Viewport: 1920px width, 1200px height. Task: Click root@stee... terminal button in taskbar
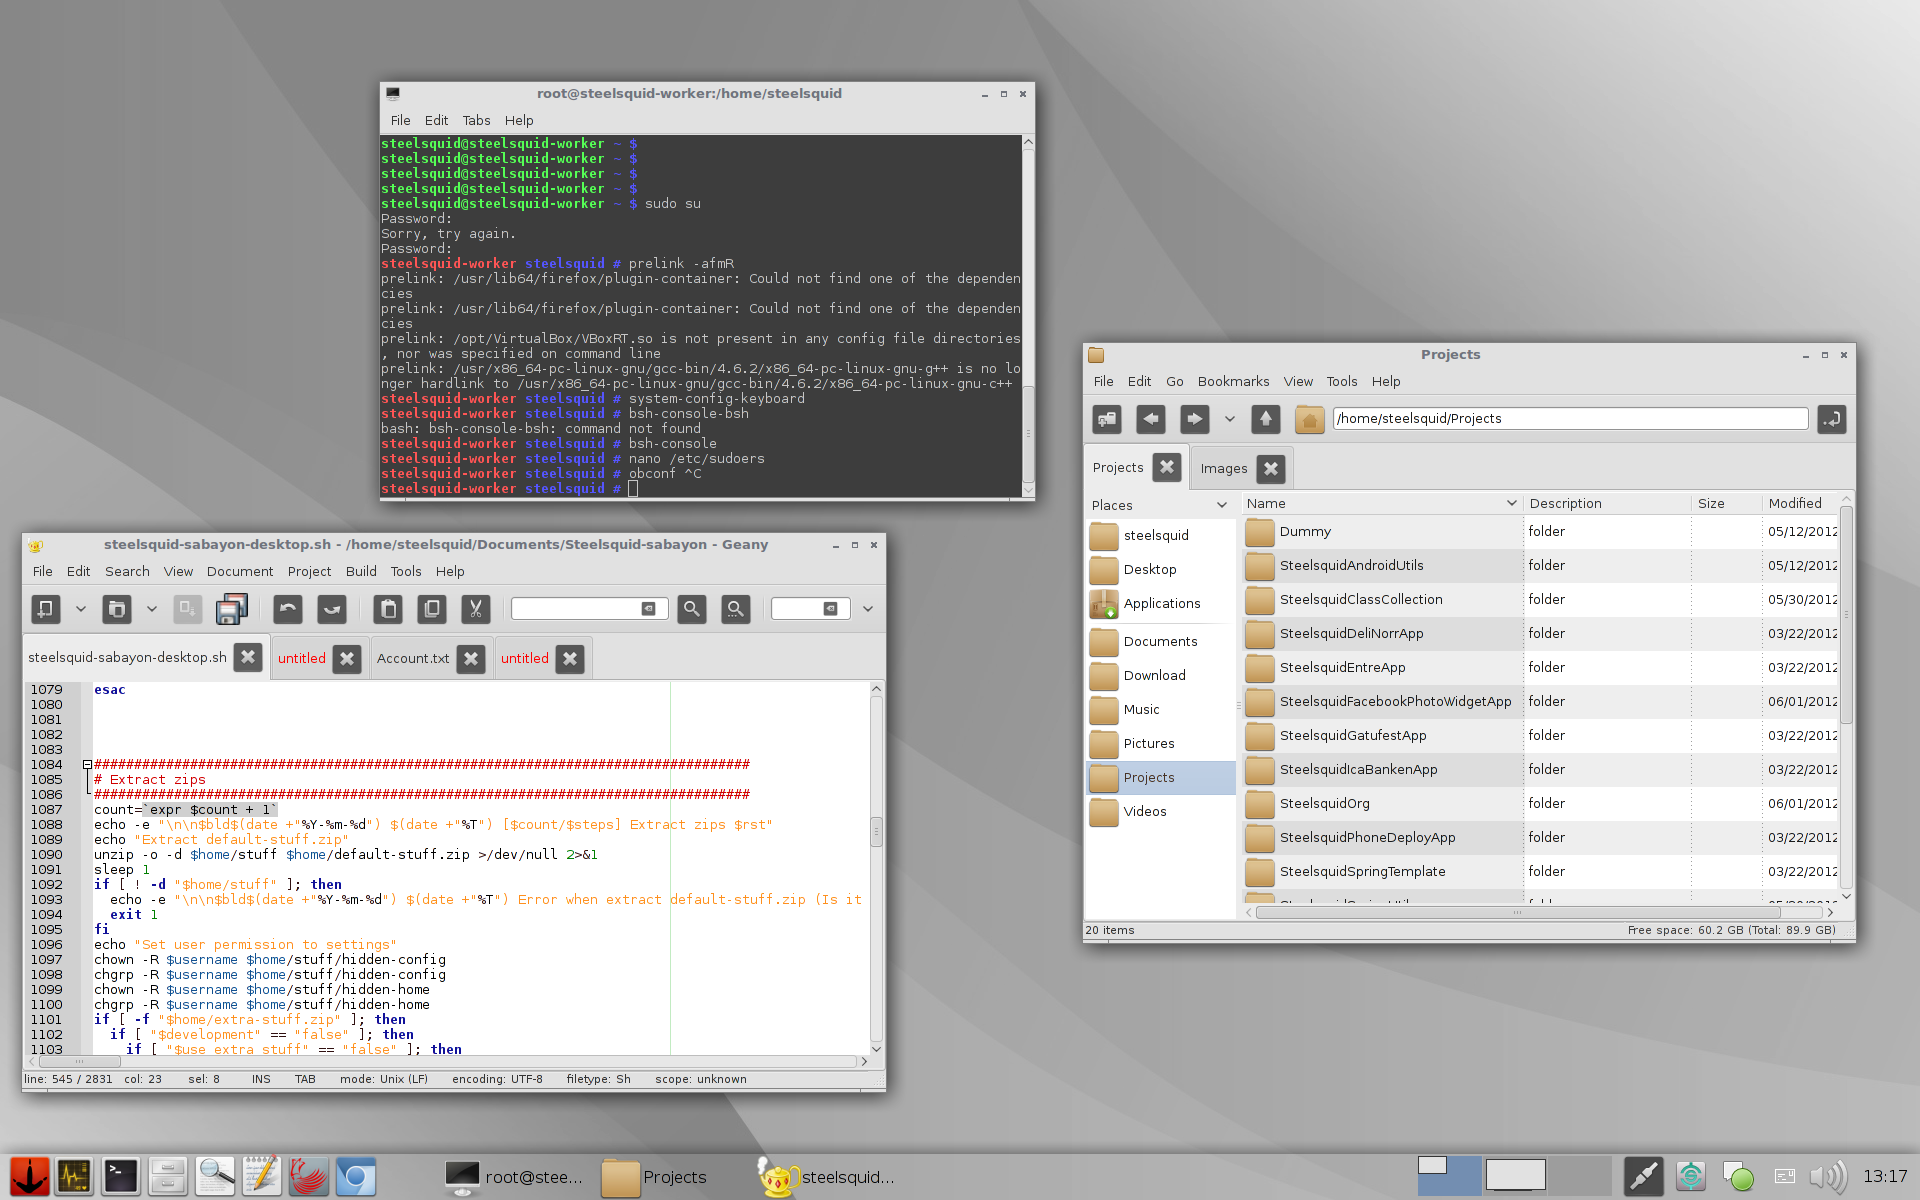(x=514, y=1177)
